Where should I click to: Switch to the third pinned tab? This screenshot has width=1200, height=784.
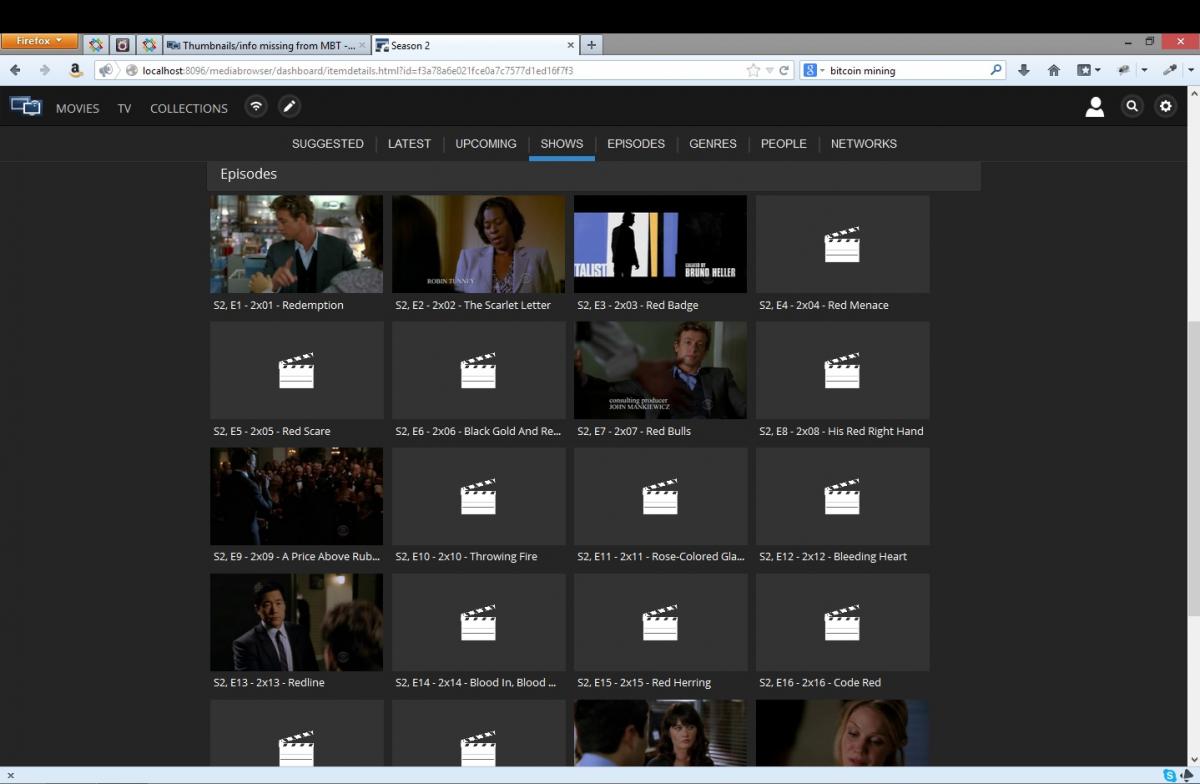pyautogui.click(x=149, y=45)
